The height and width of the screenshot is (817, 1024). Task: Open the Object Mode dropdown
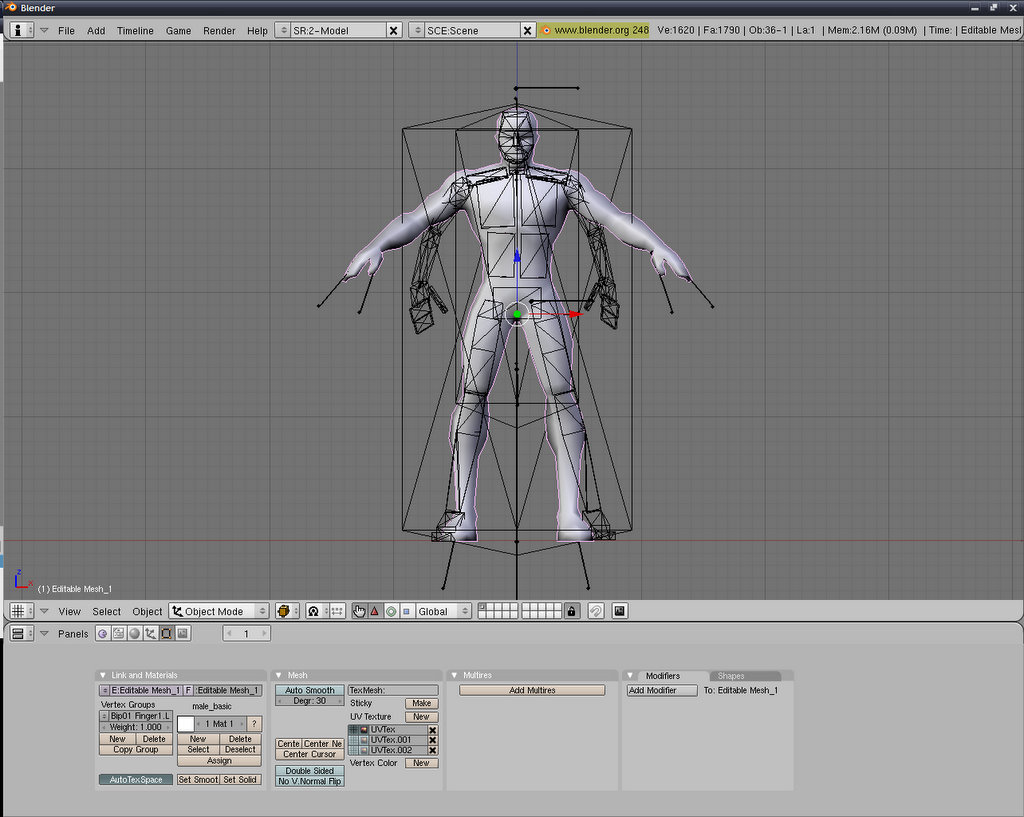click(219, 611)
